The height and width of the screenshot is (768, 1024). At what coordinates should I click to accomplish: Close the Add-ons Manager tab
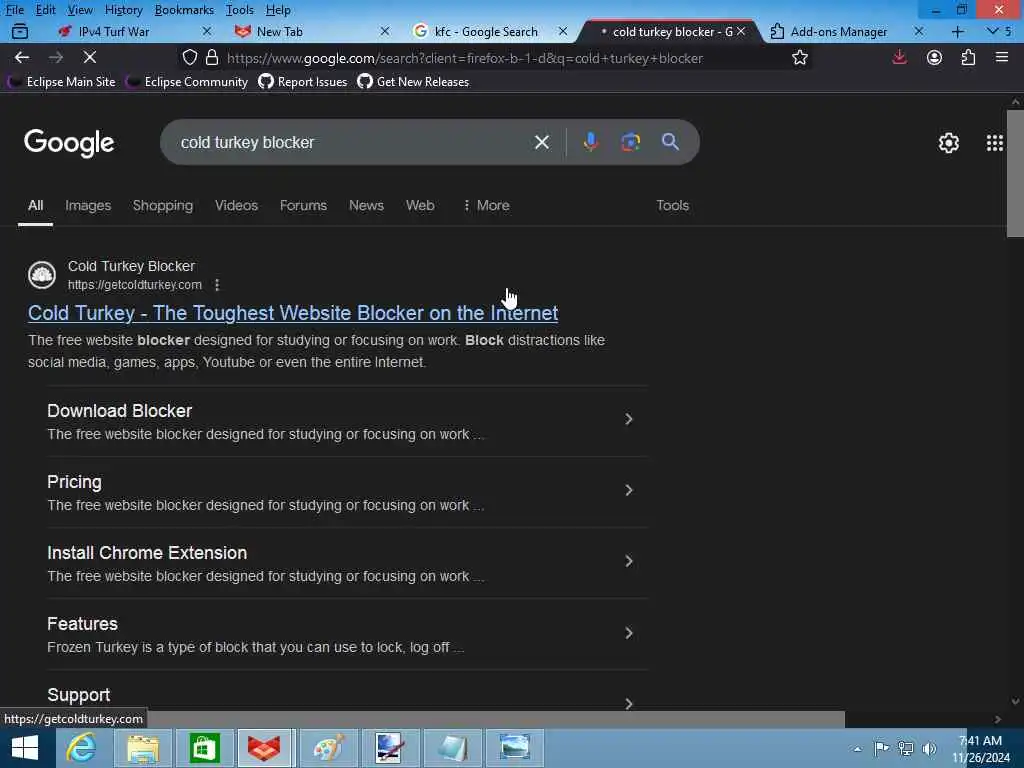pyautogui.click(x=918, y=31)
